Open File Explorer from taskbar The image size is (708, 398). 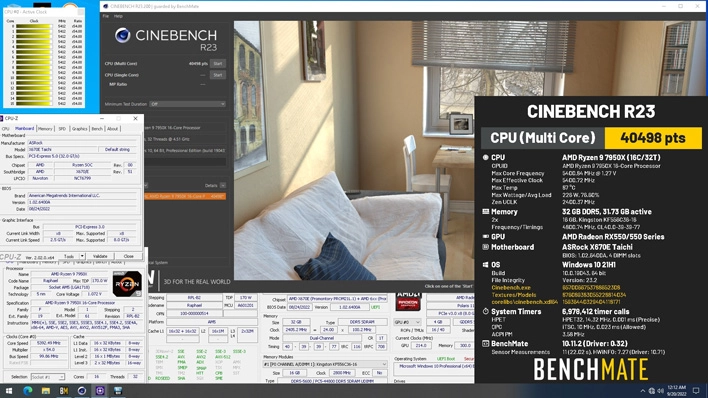point(46,391)
